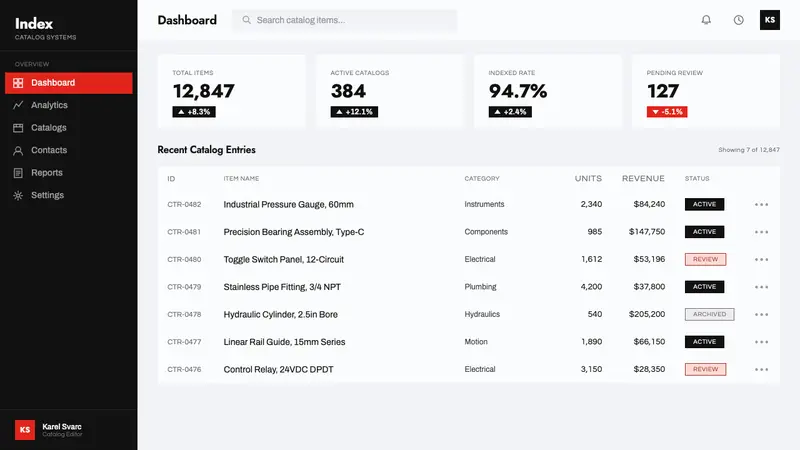Viewport: 800px width, 450px height.
Task: Click the STATUS column header
Action: [697, 179]
